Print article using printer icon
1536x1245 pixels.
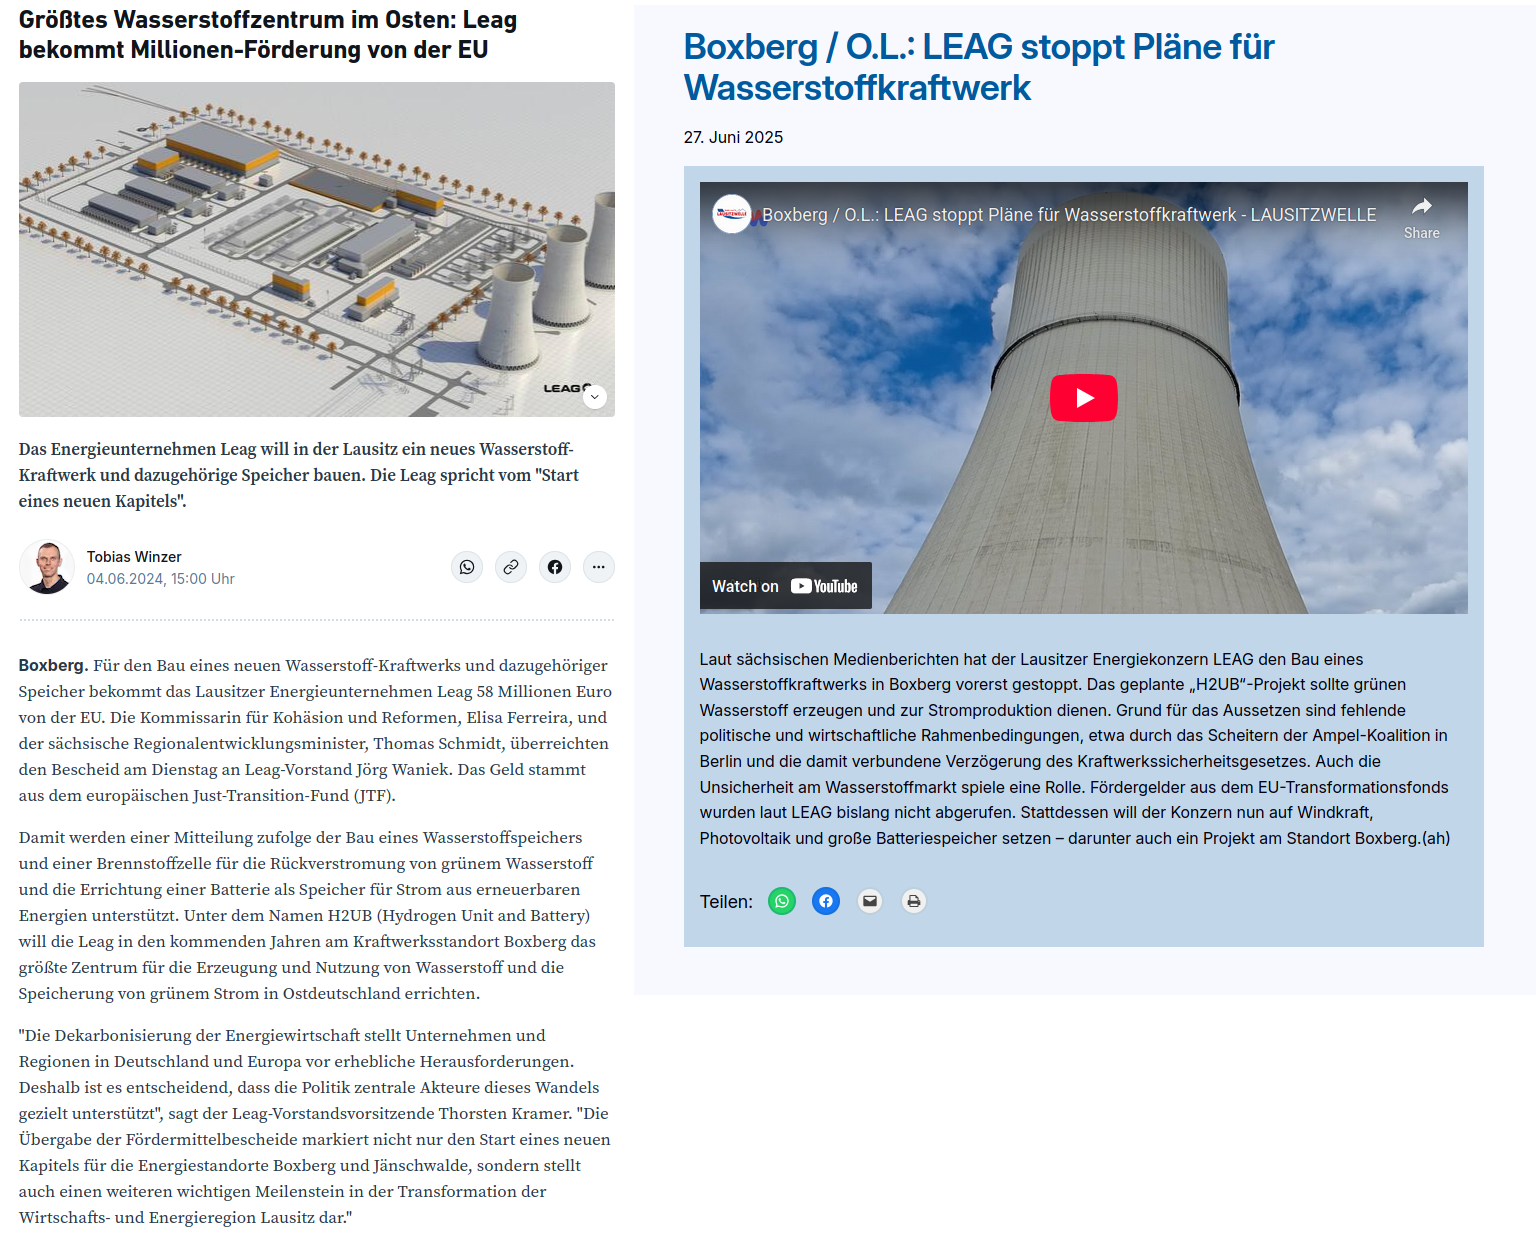click(x=914, y=901)
